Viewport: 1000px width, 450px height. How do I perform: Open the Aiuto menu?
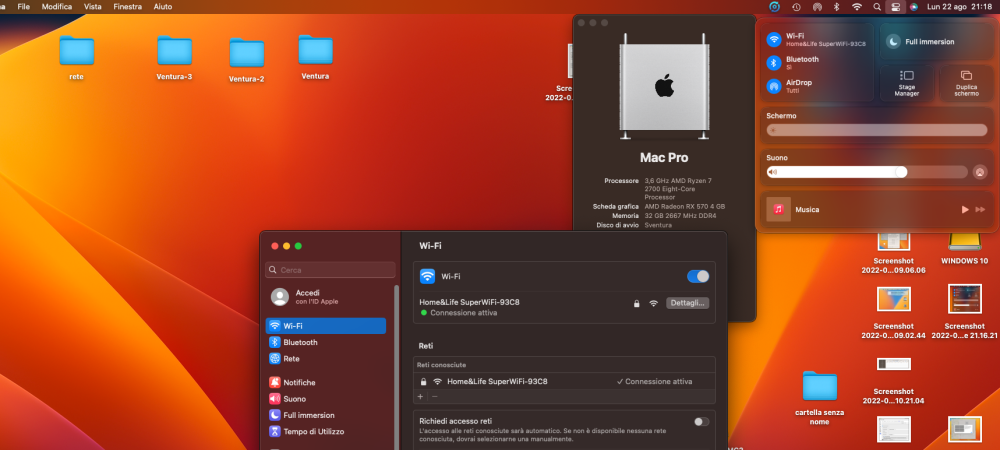click(x=163, y=6)
